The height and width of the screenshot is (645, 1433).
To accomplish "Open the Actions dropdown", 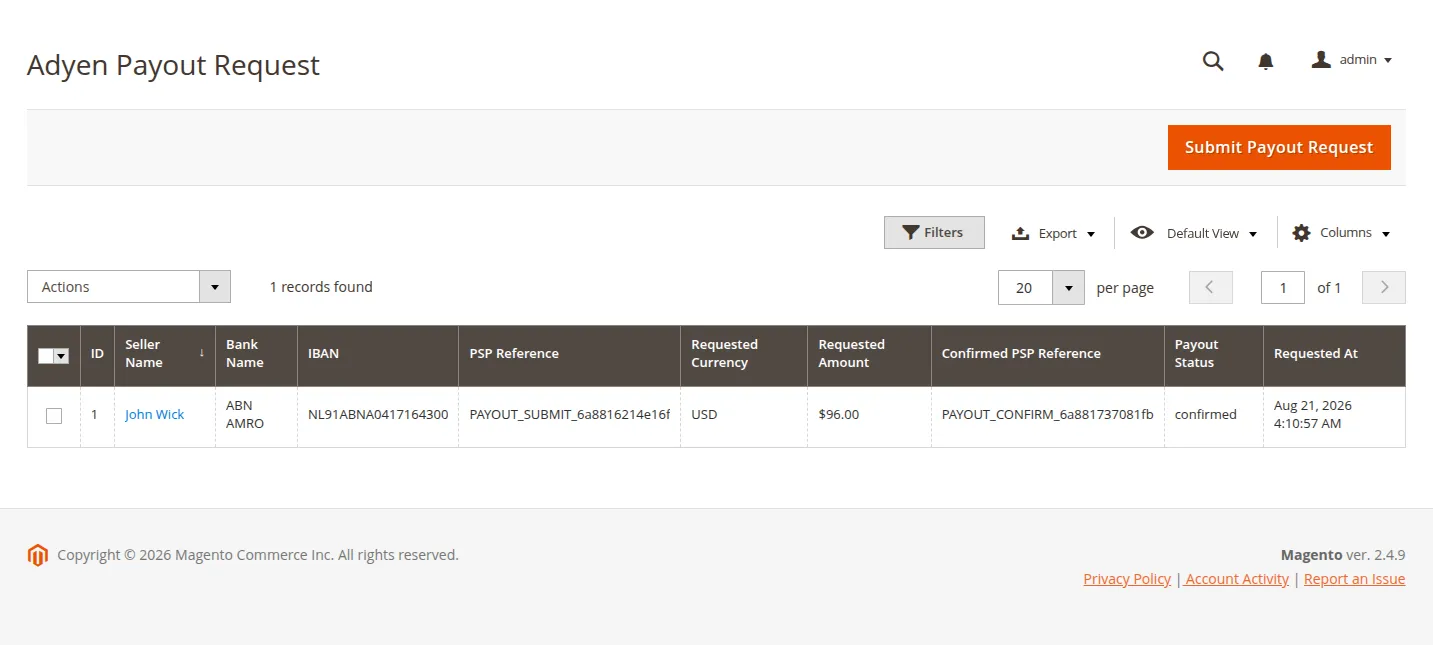I will pos(129,287).
